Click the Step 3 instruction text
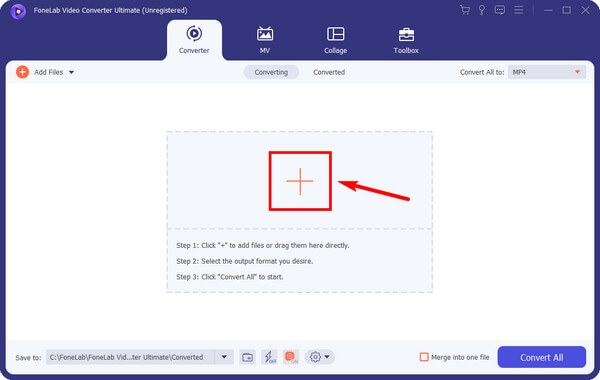The width and height of the screenshot is (600, 380). tap(230, 277)
